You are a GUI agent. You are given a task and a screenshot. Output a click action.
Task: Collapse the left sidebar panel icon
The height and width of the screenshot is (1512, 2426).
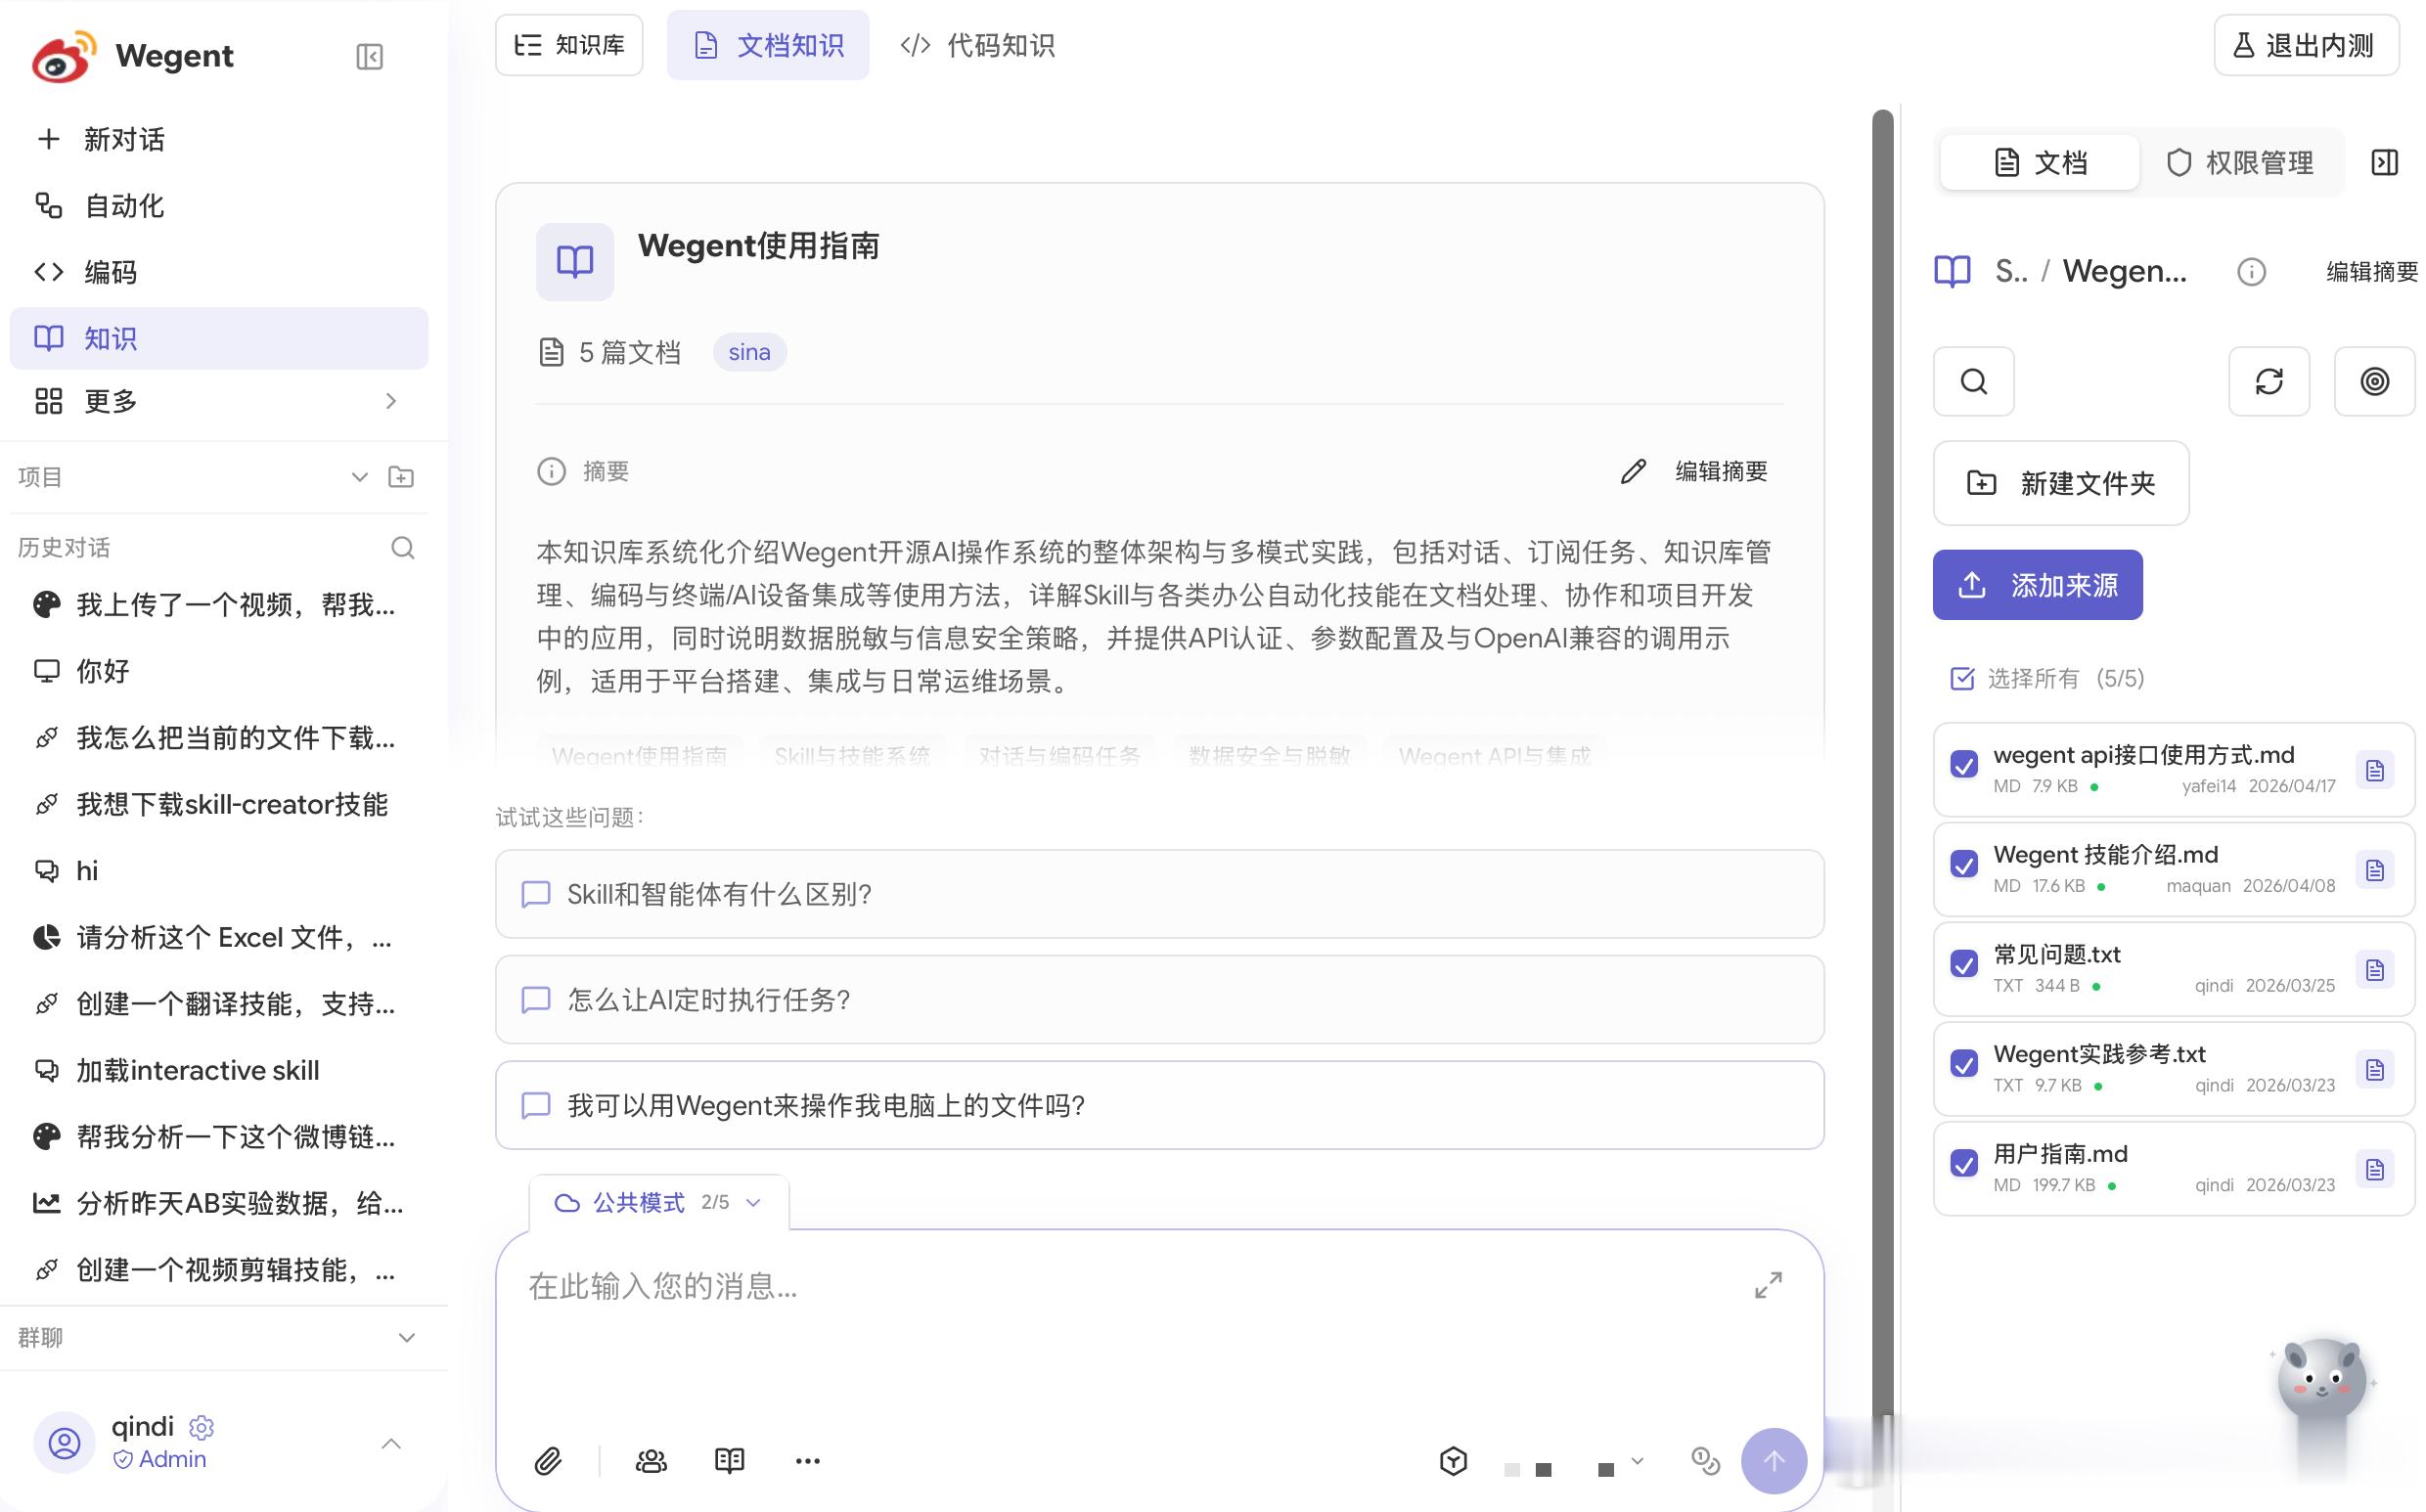tap(369, 56)
